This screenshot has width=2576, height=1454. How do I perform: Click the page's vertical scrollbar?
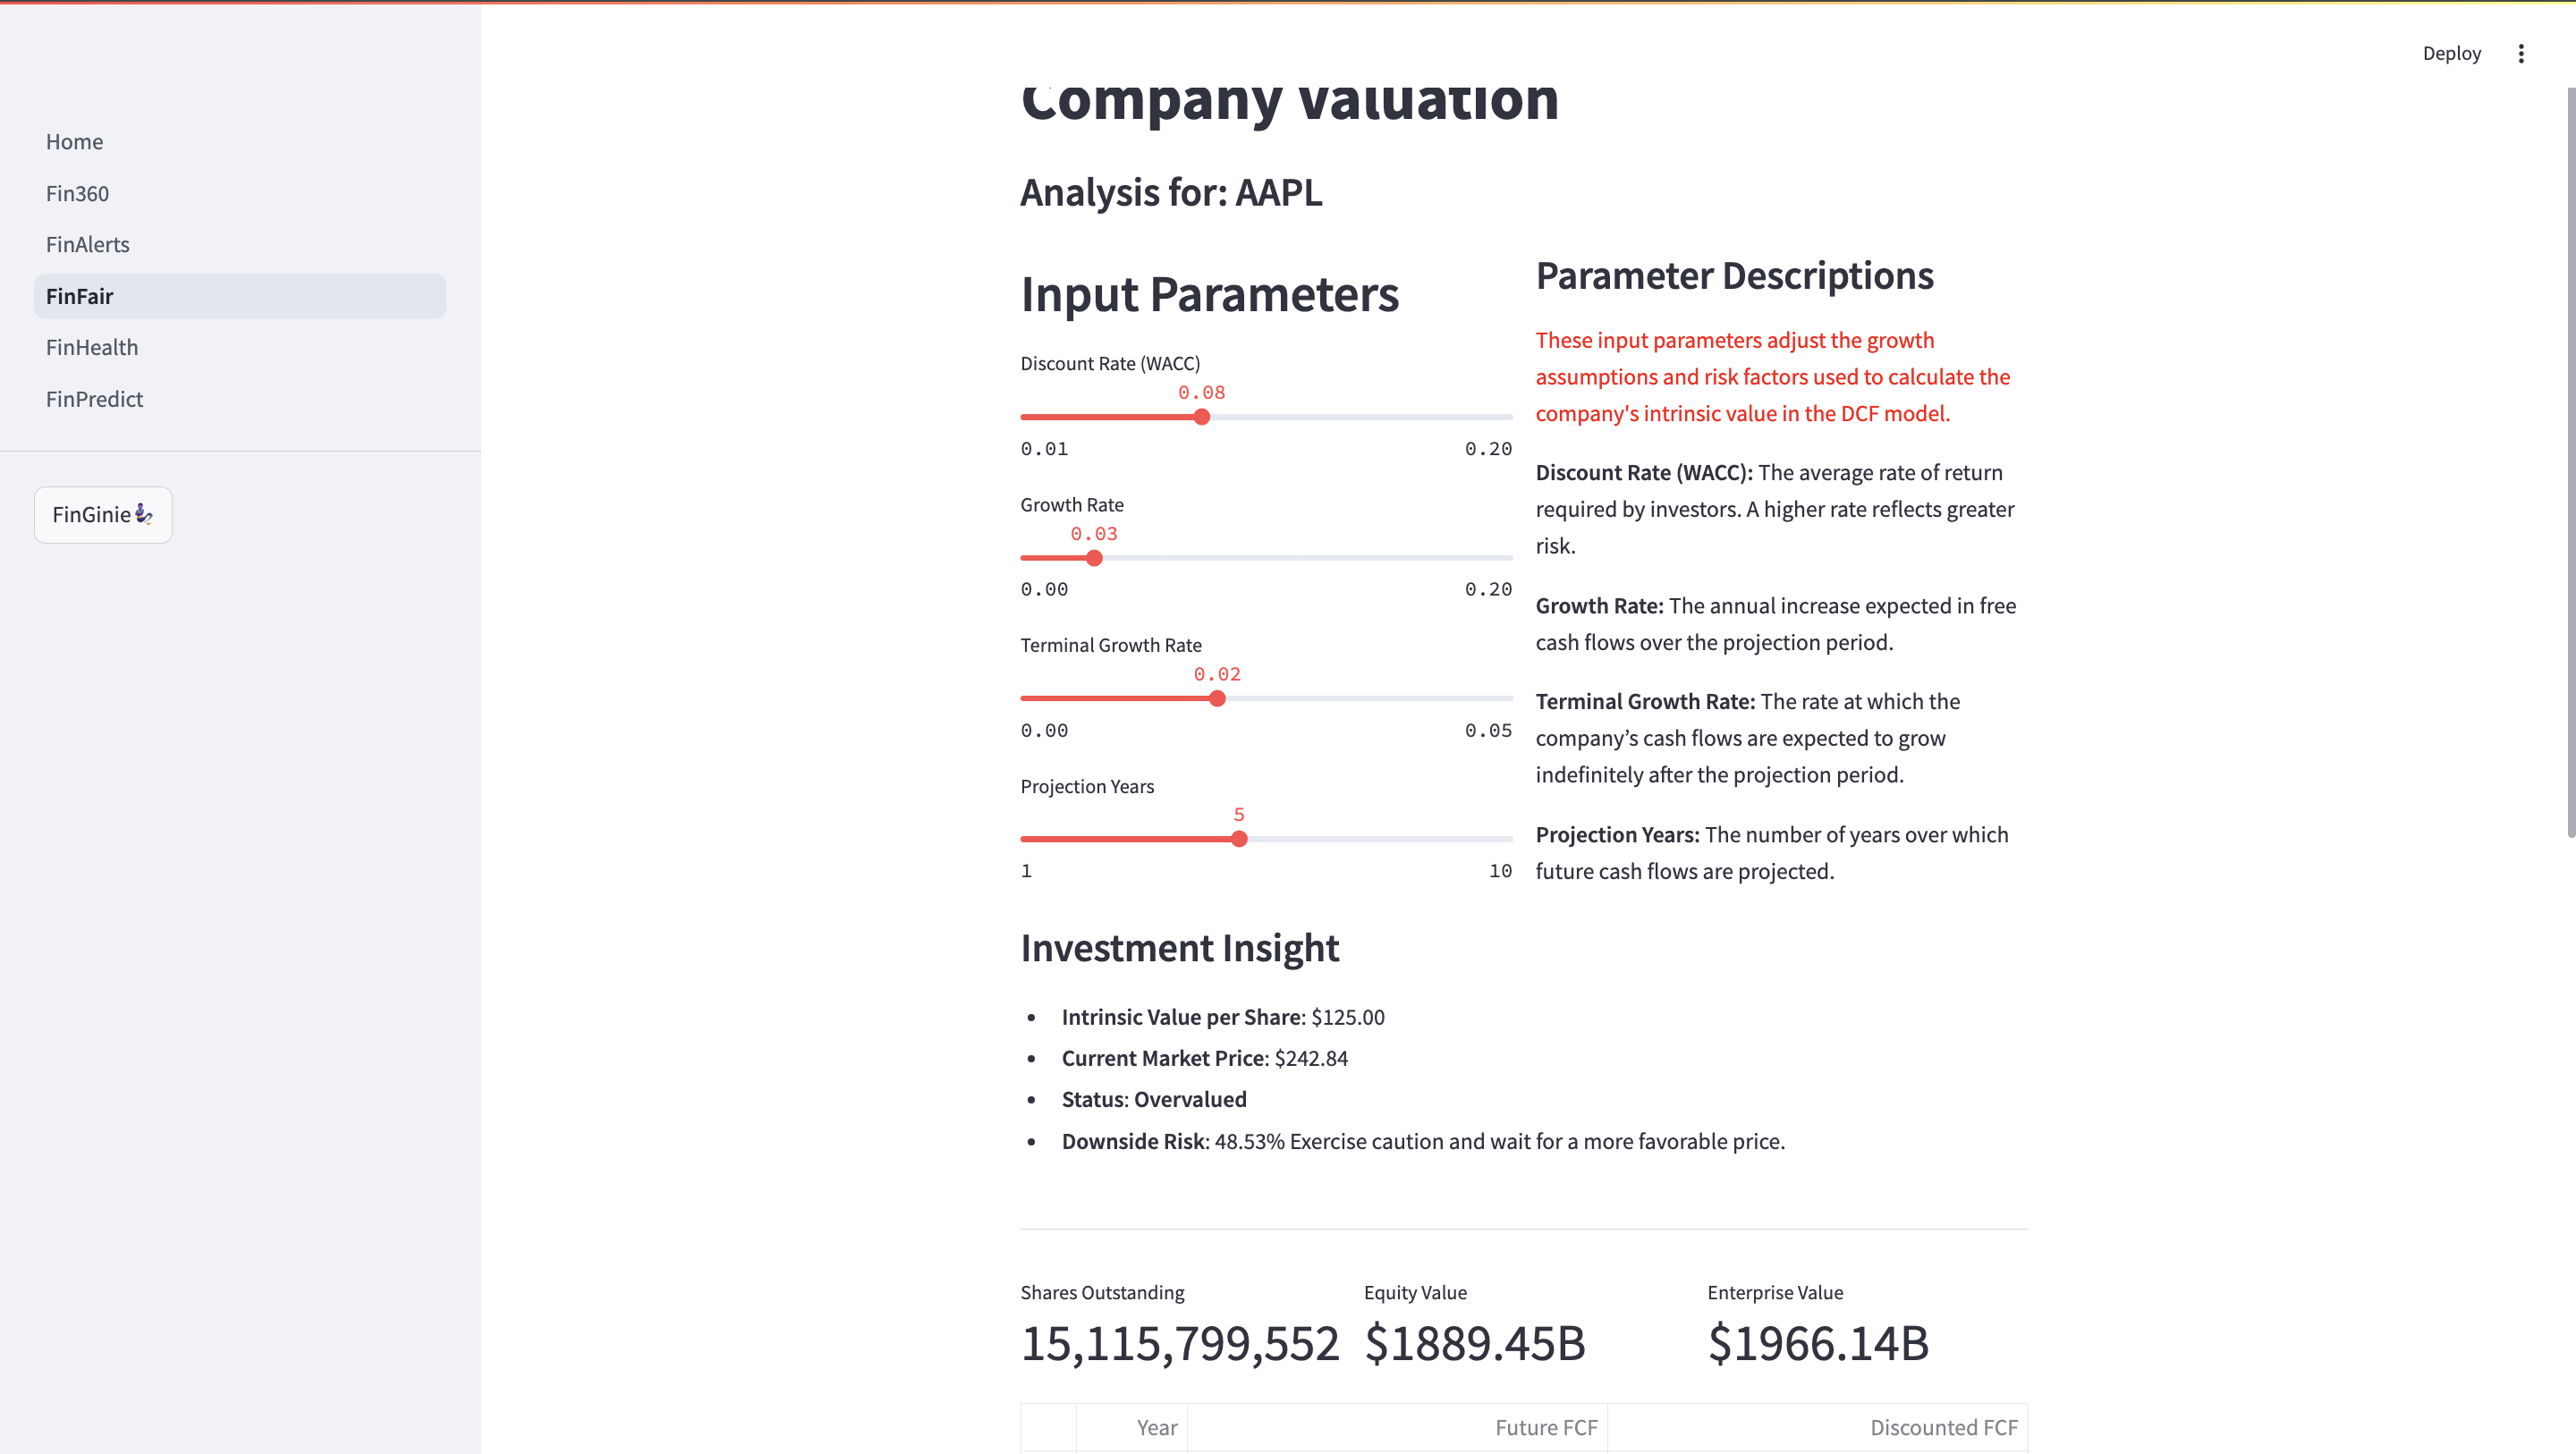point(2569,460)
